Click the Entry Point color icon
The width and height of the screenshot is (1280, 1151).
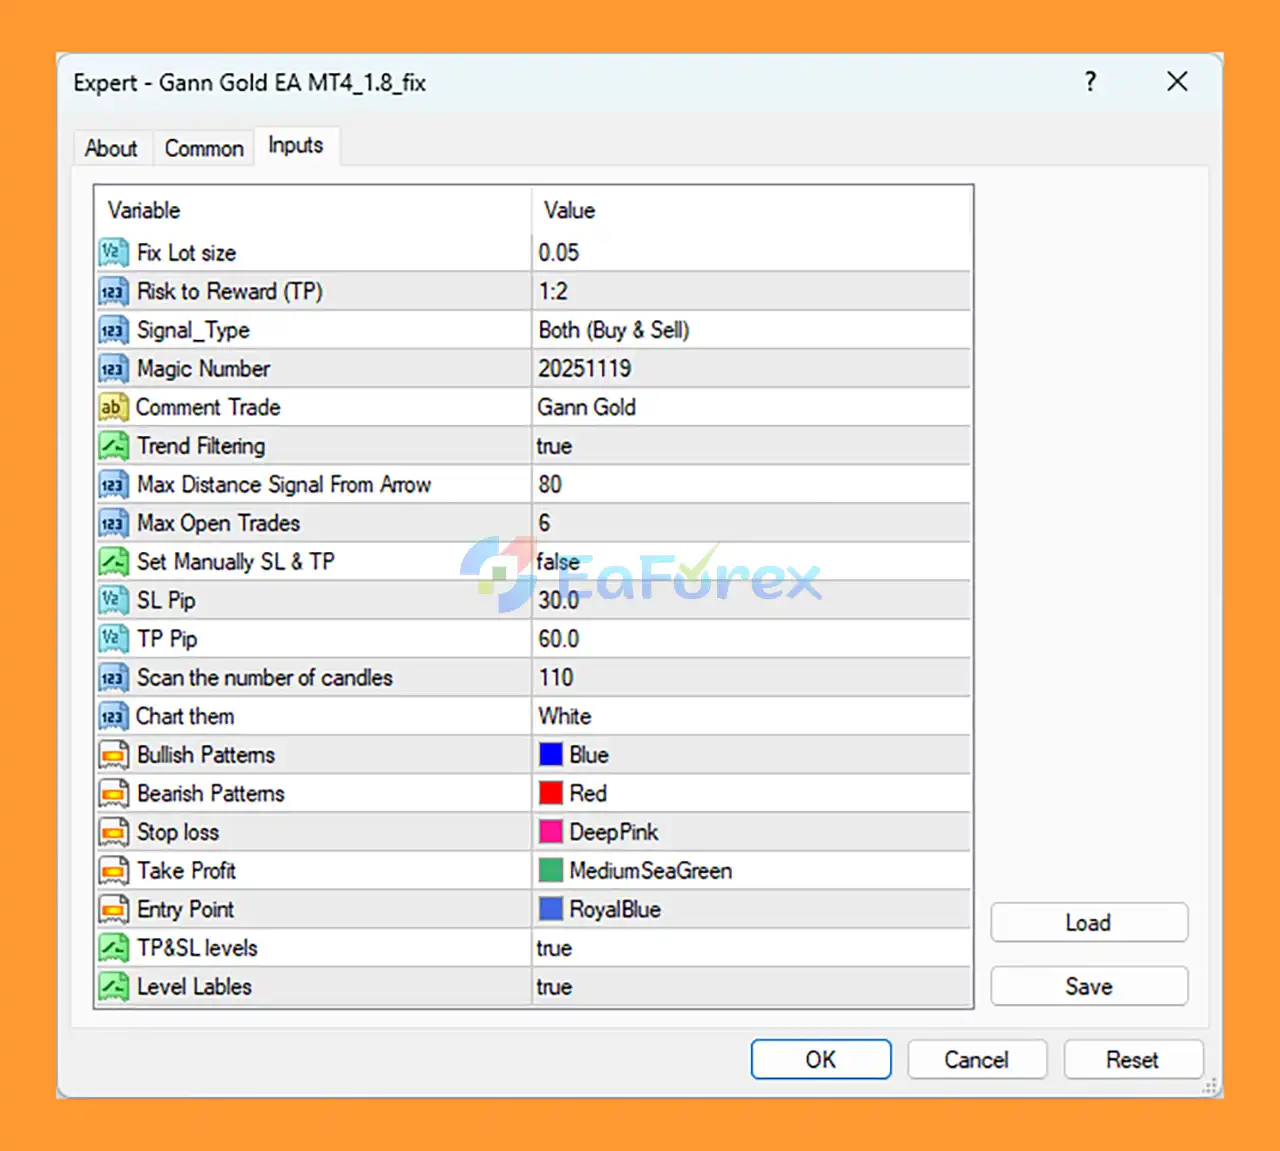(113, 909)
